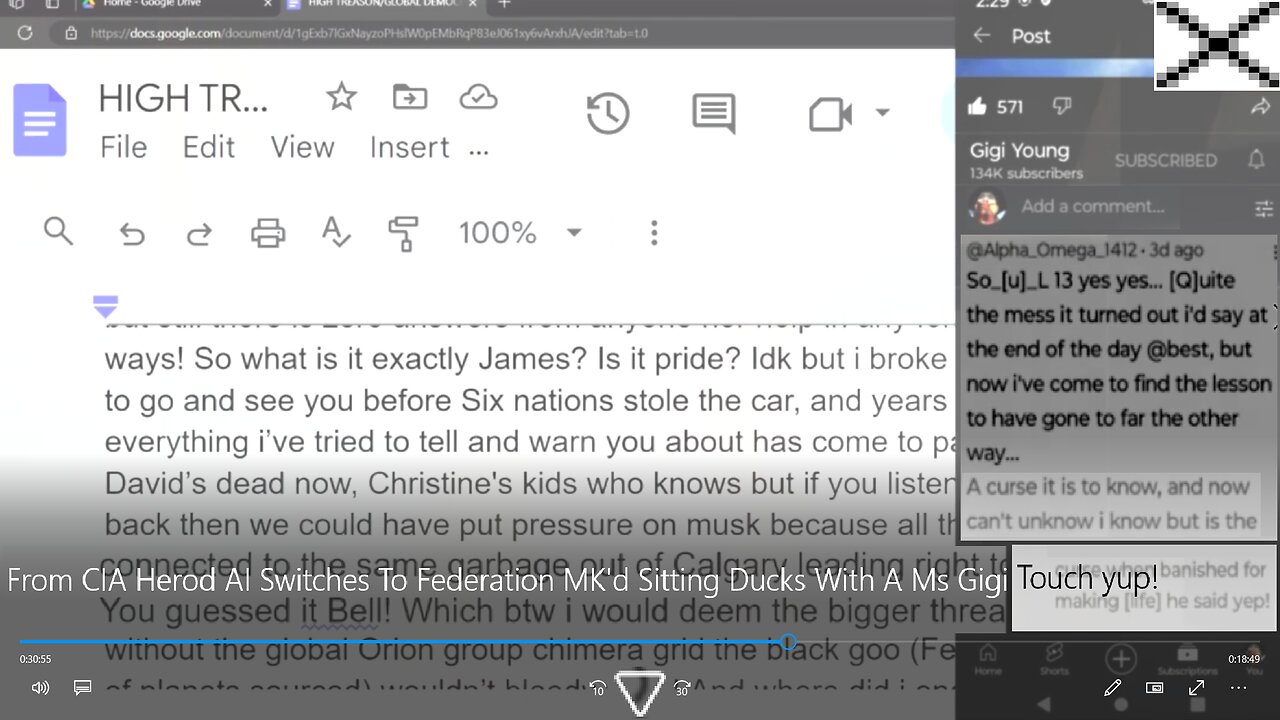Screen dimensions: 1280x720
Task: Skip back 10 seconds
Action: [597, 688]
